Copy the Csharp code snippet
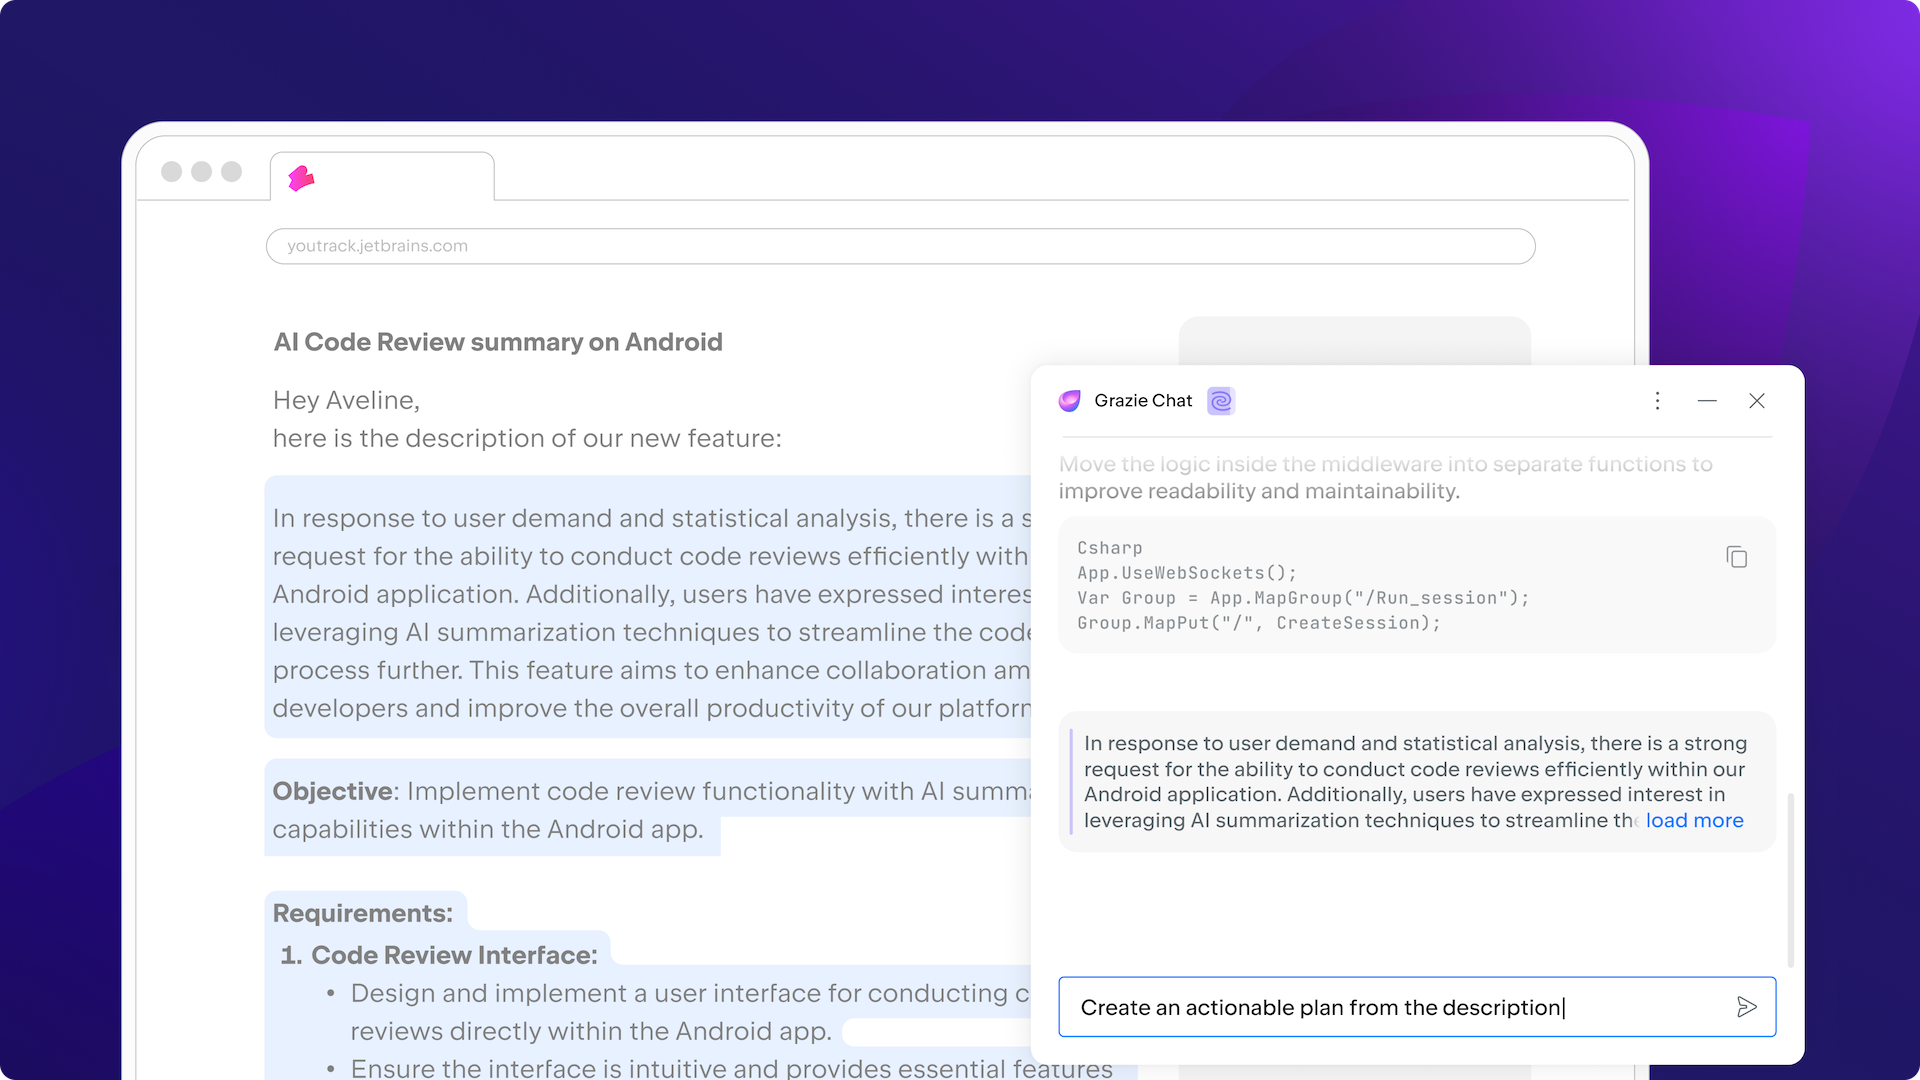This screenshot has height=1080, width=1920. (x=1737, y=557)
